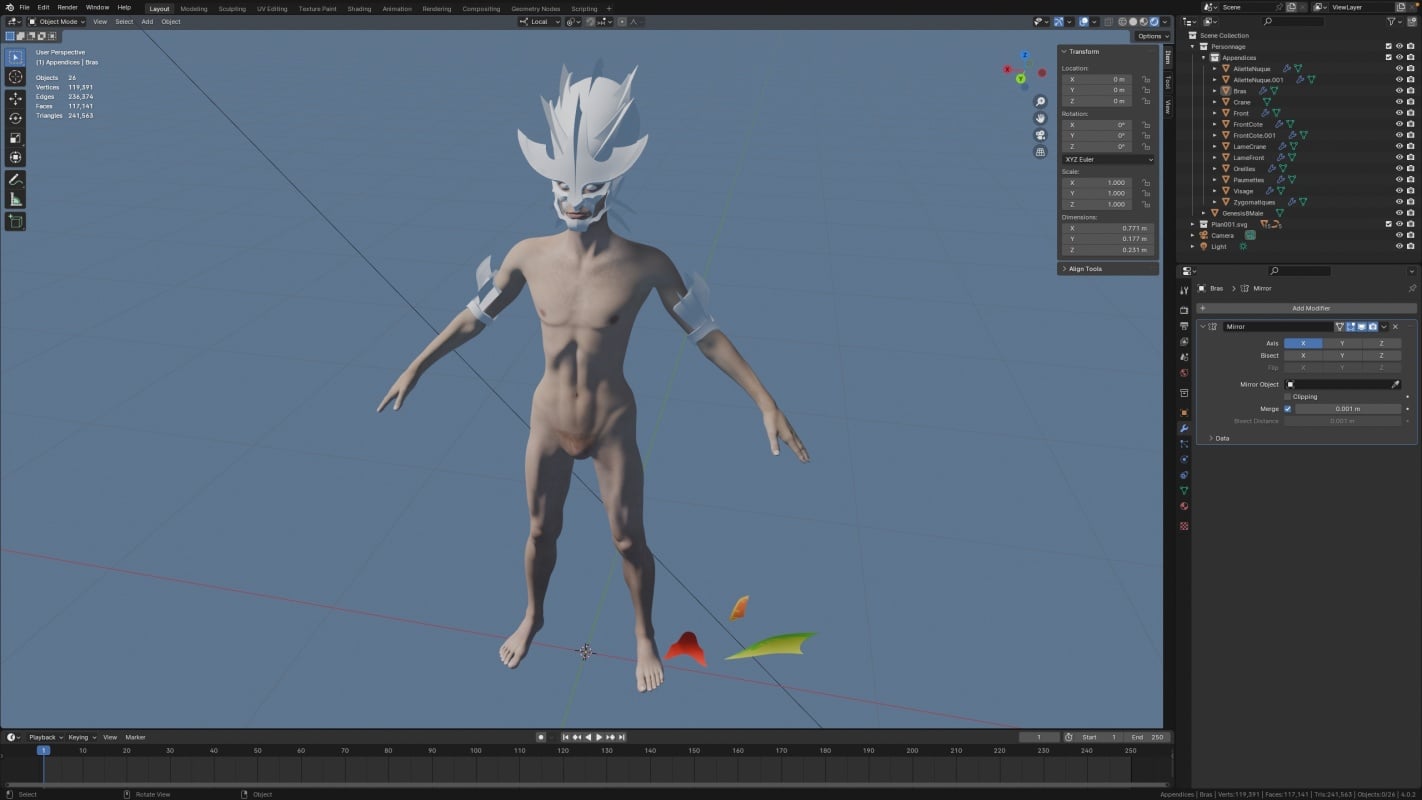Select the Measure tool
The width and height of the screenshot is (1422, 800).
click(15, 199)
